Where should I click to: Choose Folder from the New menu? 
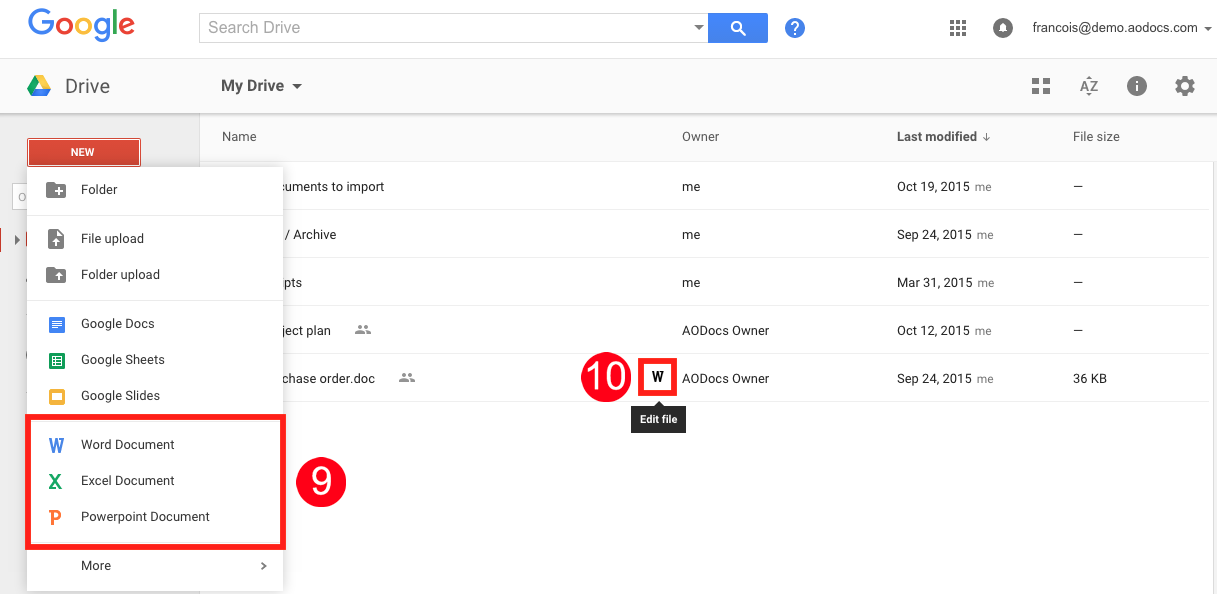pos(155,190)
